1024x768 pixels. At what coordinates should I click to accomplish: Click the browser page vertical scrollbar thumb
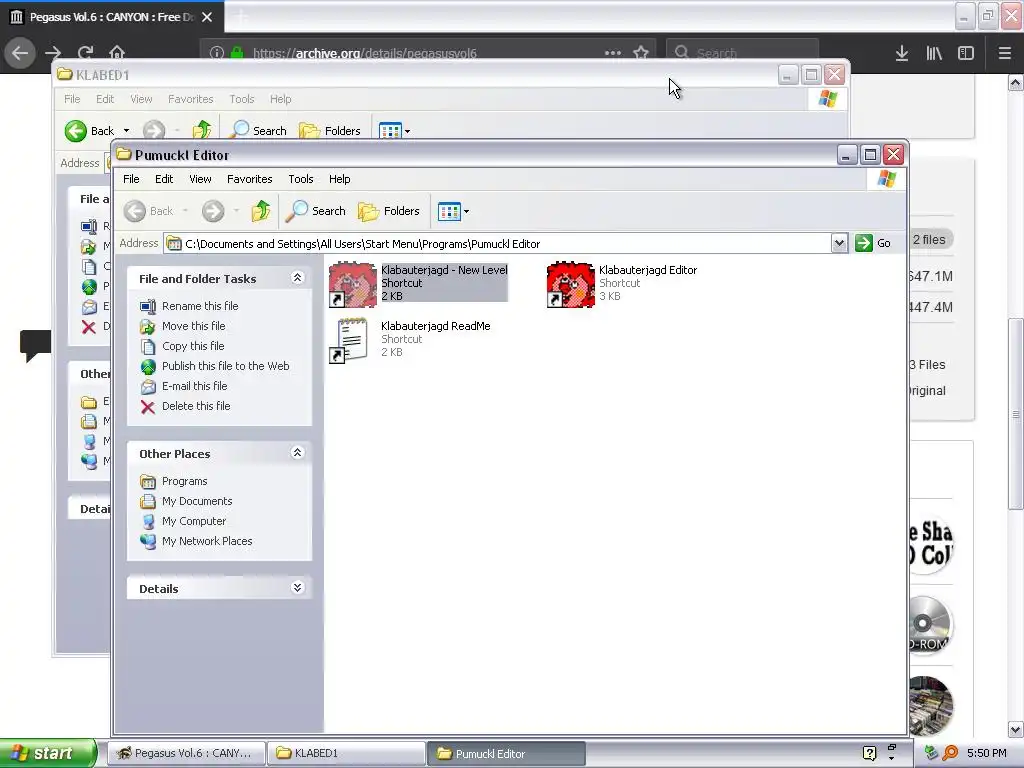1016,414
